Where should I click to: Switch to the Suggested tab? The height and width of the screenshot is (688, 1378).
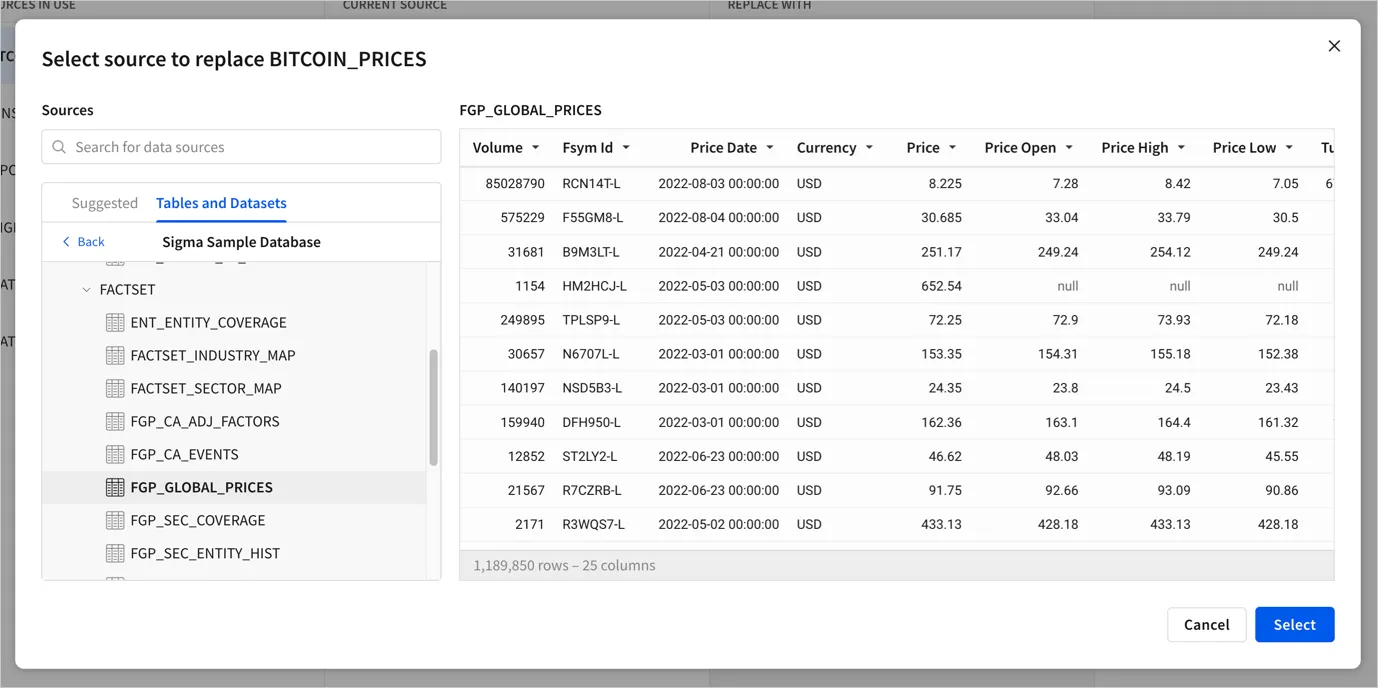click(105, 203)
